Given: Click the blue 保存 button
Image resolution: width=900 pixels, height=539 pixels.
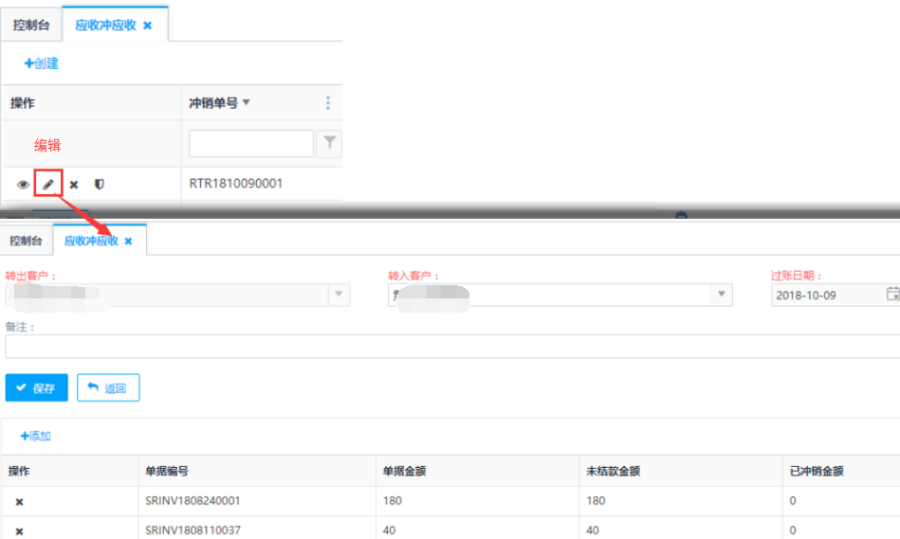Looking at the screenshot, I should coord(36,388).
